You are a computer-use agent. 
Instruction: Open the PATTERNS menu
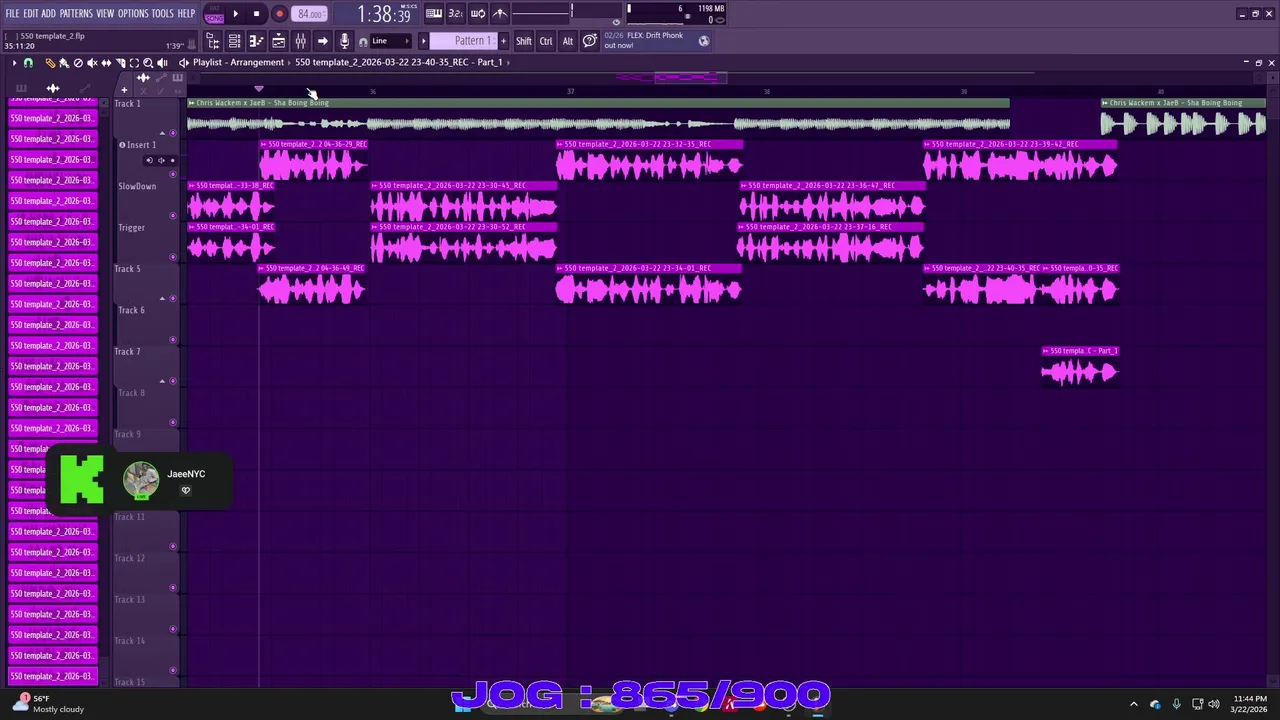point(76,13)
